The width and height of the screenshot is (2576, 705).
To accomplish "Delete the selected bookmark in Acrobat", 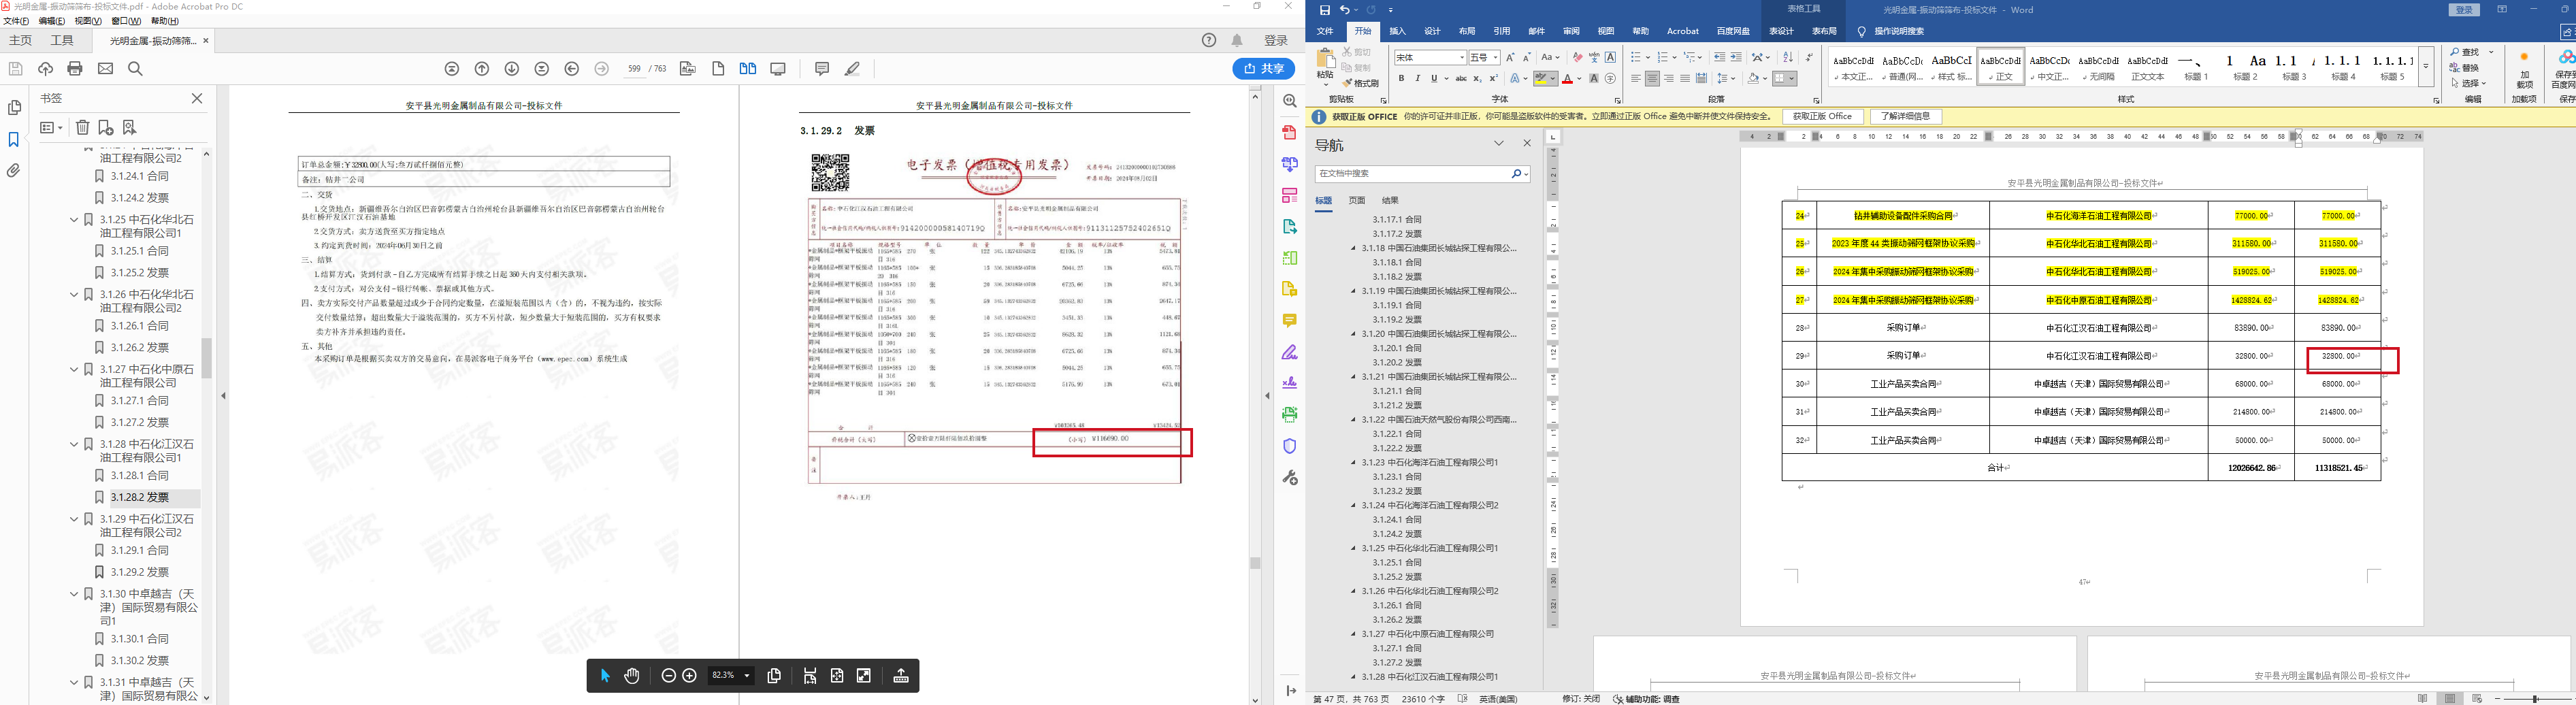I will click(x=83, y=128).
